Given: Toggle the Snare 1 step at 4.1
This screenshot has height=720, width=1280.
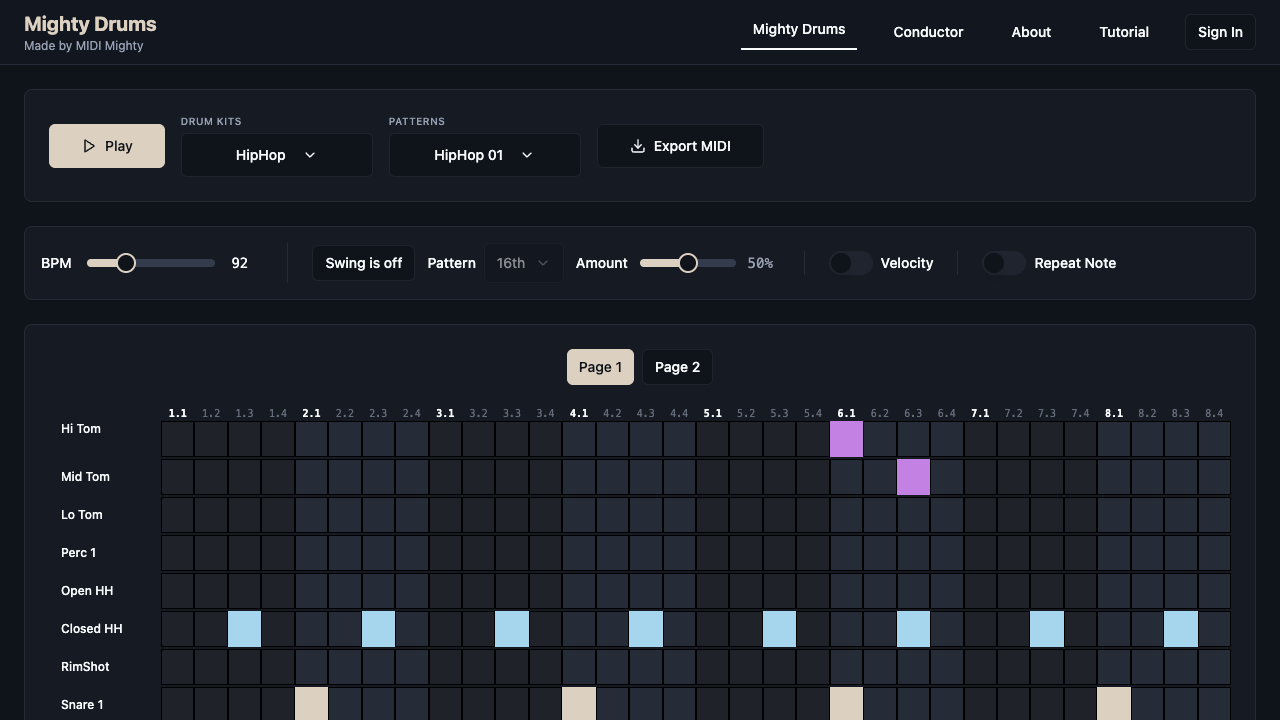Looking at the screenshot, I should point(579,704).
